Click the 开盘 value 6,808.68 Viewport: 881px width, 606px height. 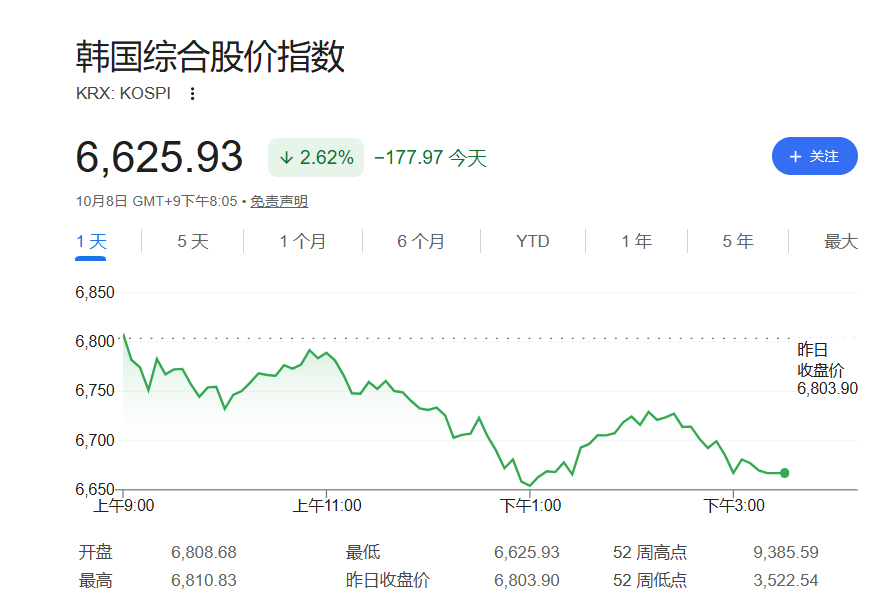click(203, 552)
